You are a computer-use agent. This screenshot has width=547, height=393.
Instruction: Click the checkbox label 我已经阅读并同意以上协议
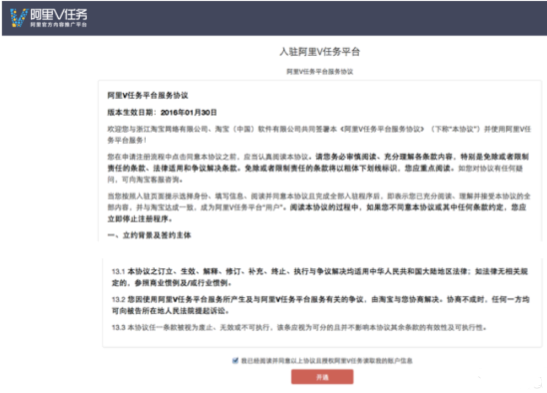pyautogui.click(x=327, y=361)
